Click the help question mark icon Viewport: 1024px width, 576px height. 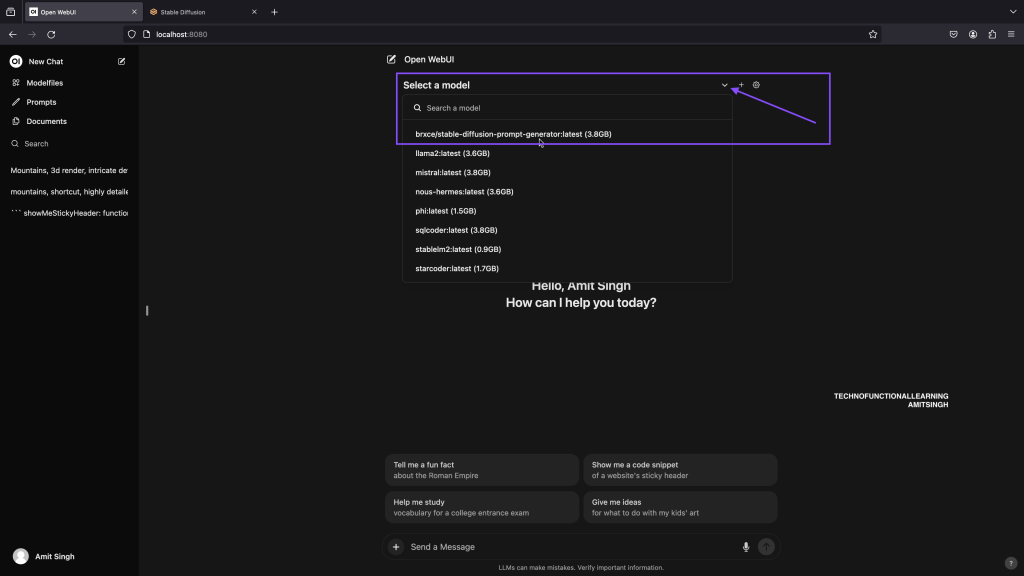point(1011,563)
